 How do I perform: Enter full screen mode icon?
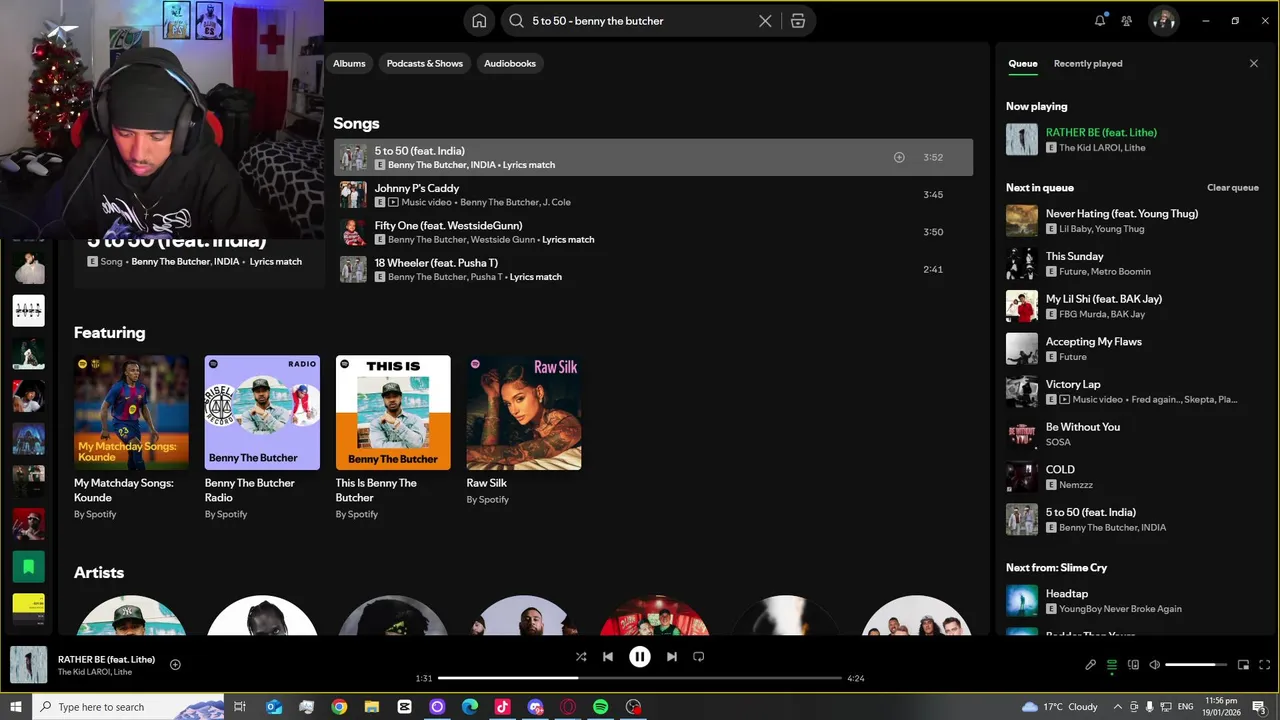(1265, 665)
